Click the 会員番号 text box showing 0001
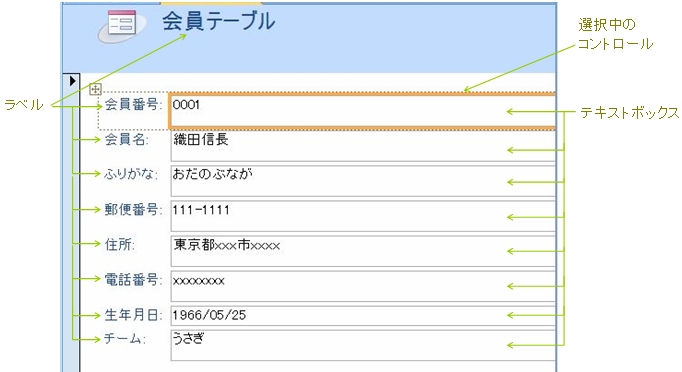 tap(363, 111)
